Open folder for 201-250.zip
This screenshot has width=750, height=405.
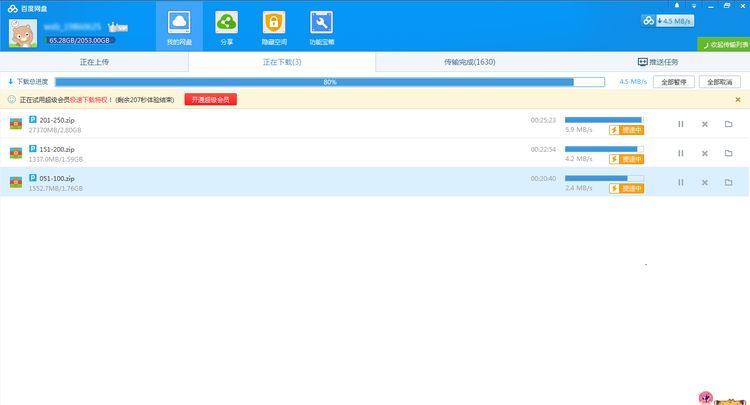728,124
